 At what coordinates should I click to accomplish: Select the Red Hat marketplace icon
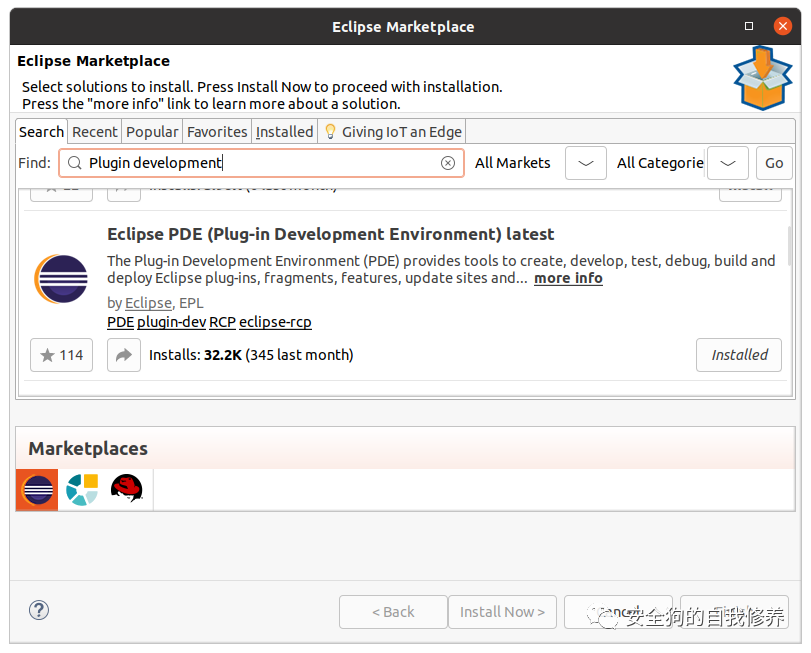point(127,489)
